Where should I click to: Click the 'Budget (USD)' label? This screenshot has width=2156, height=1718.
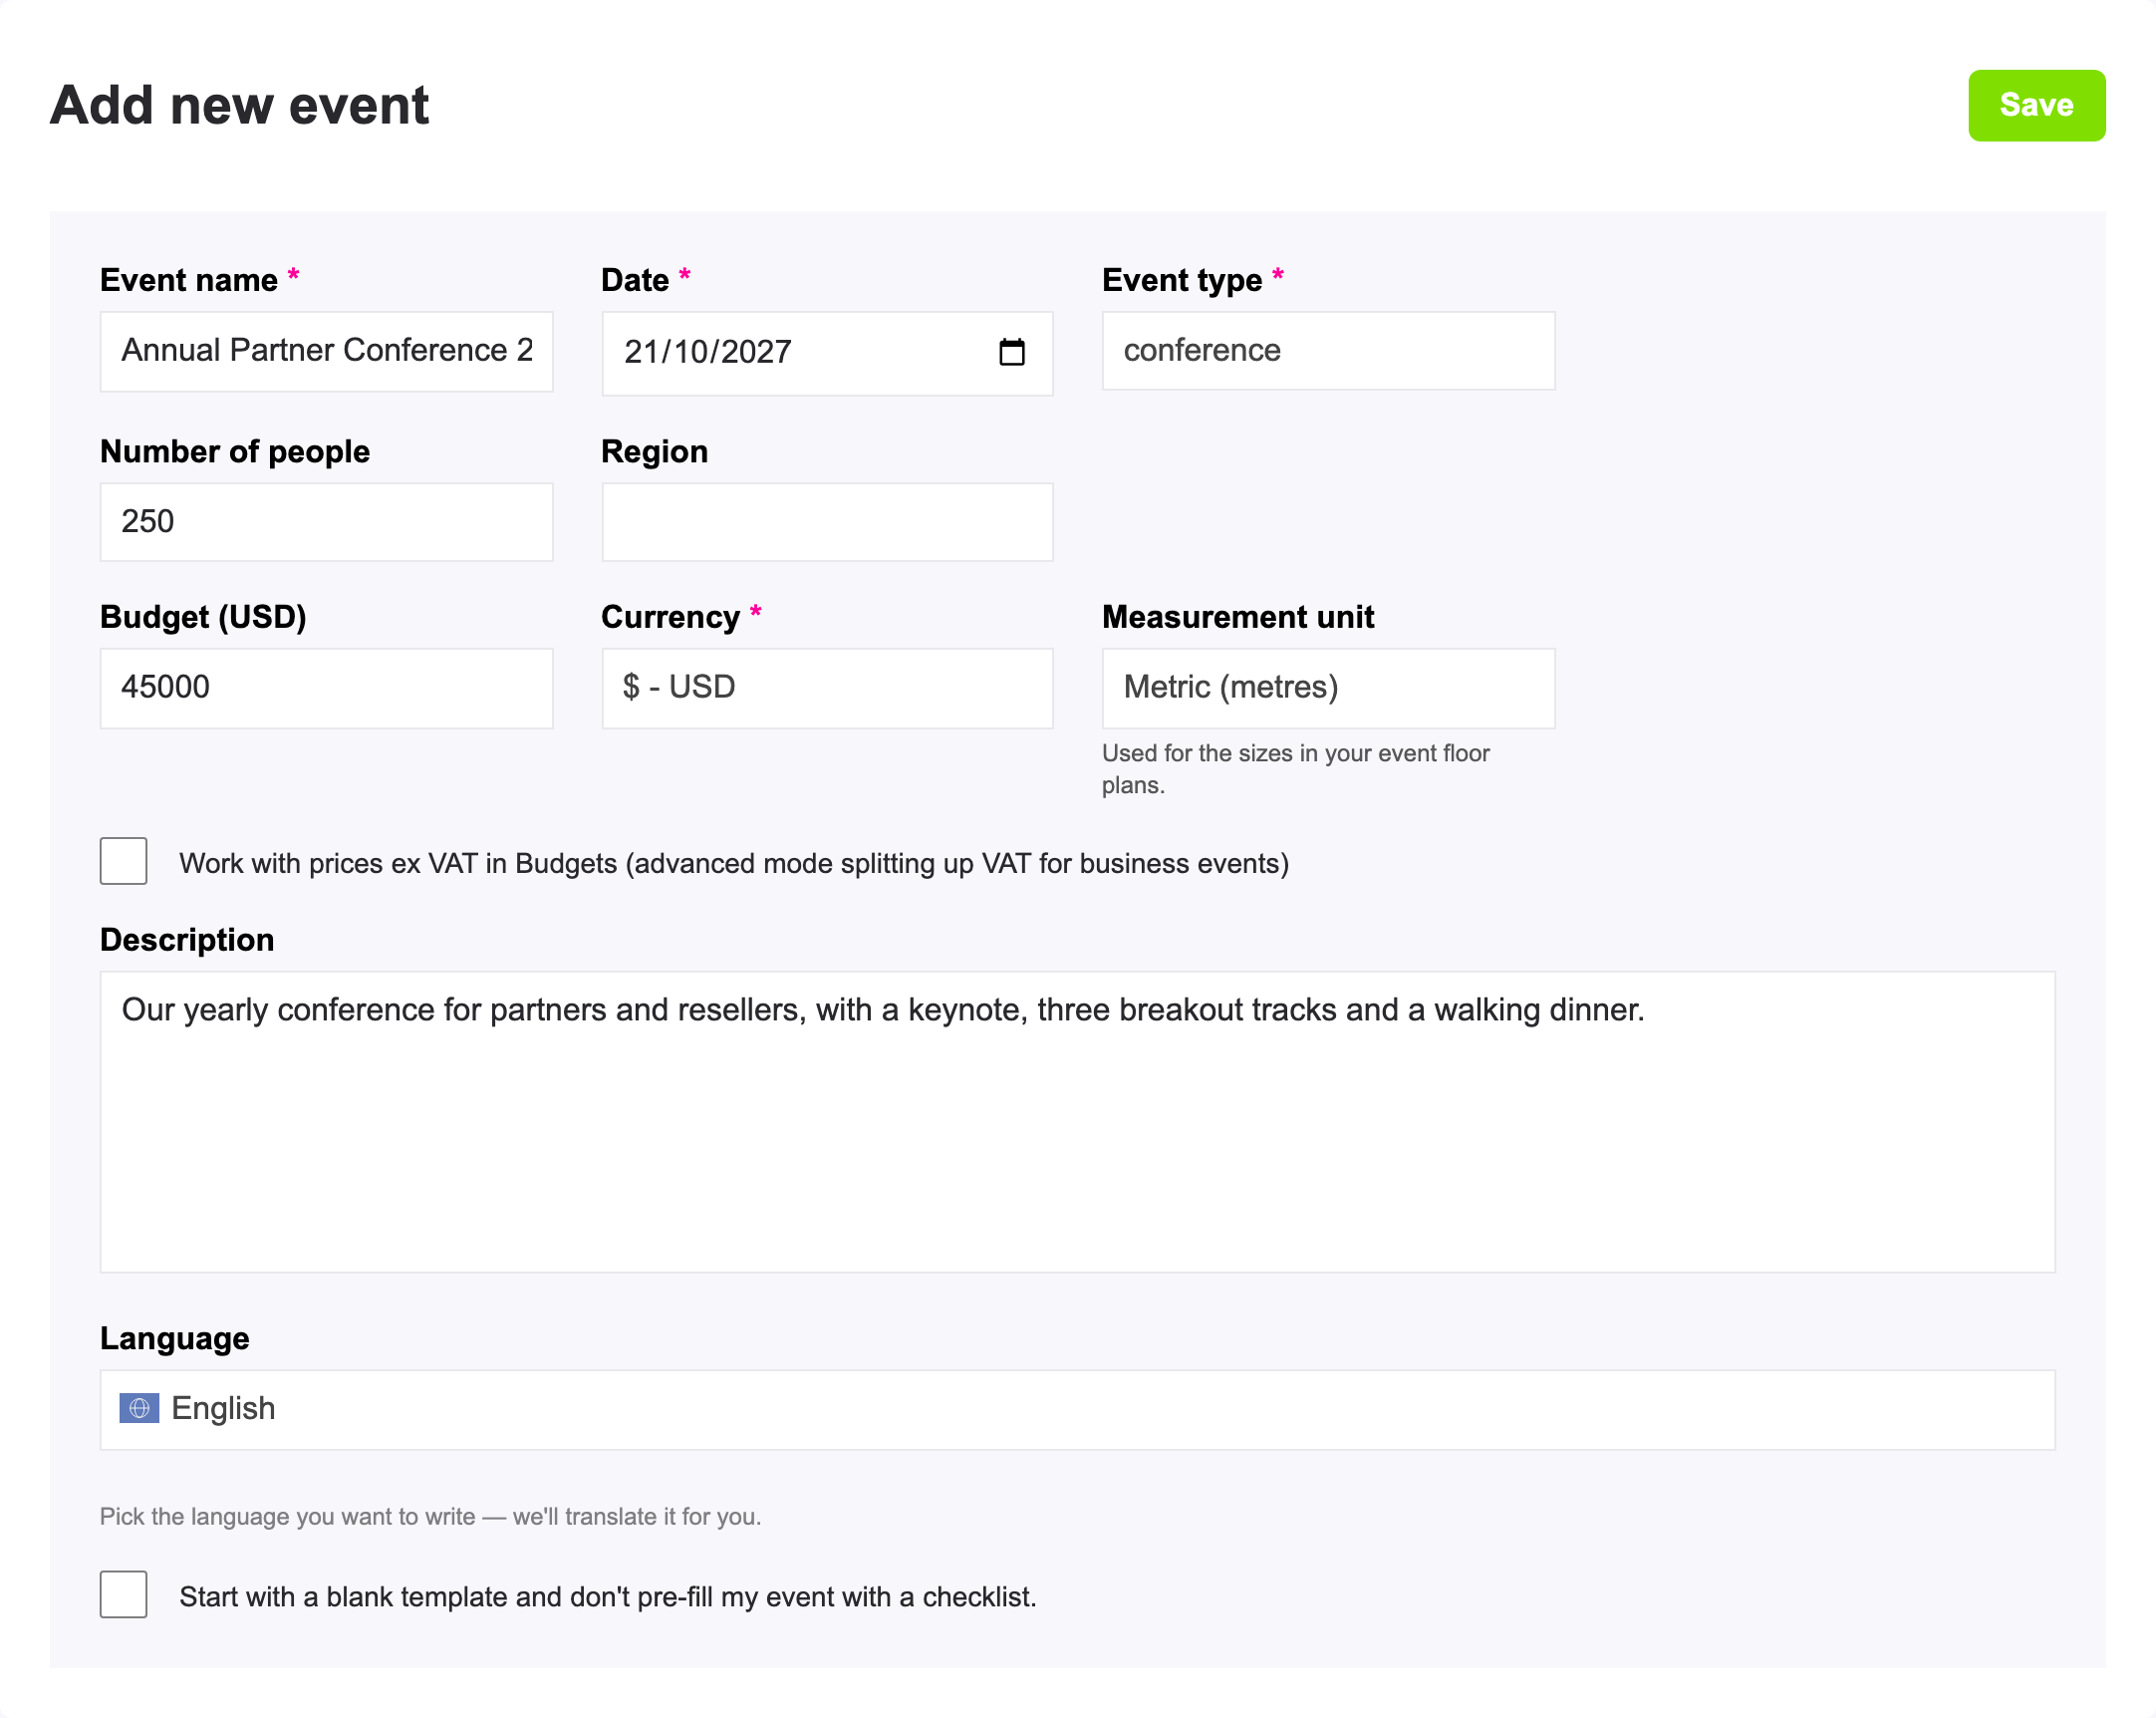pyautogui.click(x=203, y=617)
